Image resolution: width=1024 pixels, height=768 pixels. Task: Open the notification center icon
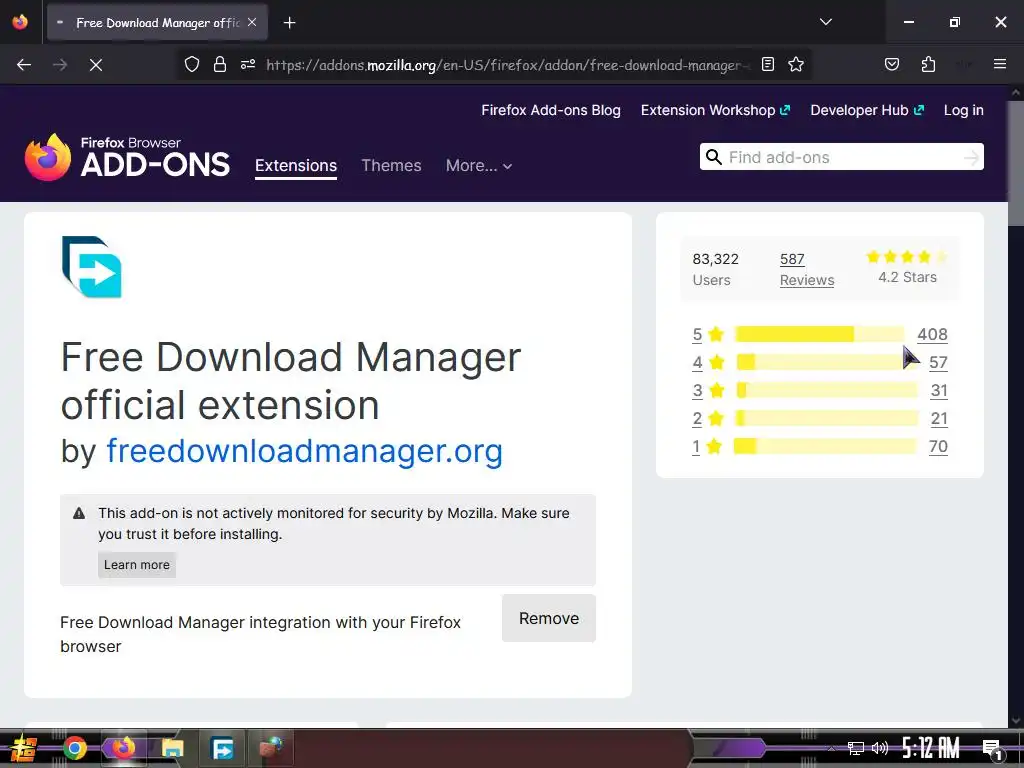(x=992, y=748)
